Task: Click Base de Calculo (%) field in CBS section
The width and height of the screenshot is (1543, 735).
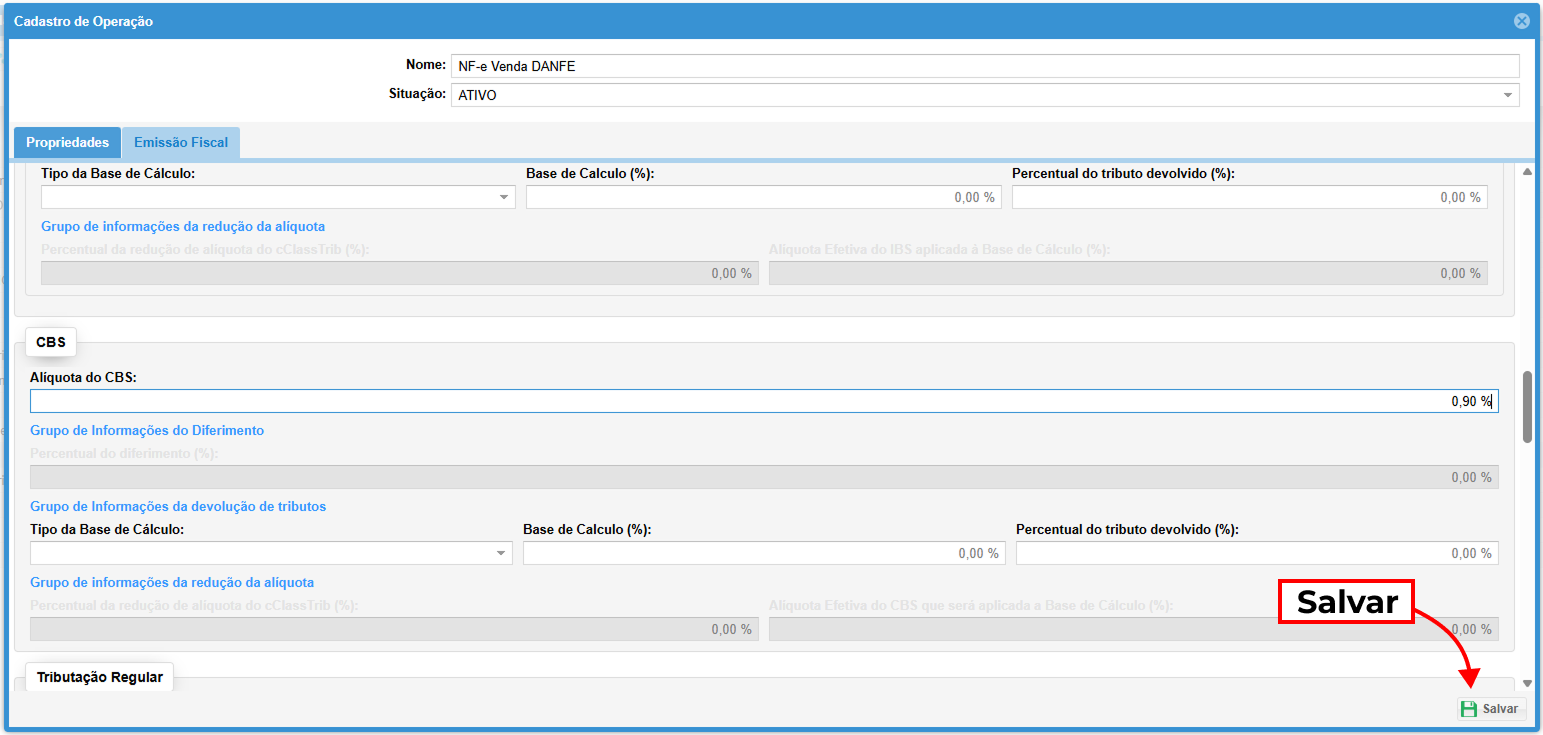Action: pyautogui.click(x=763, y=553)
